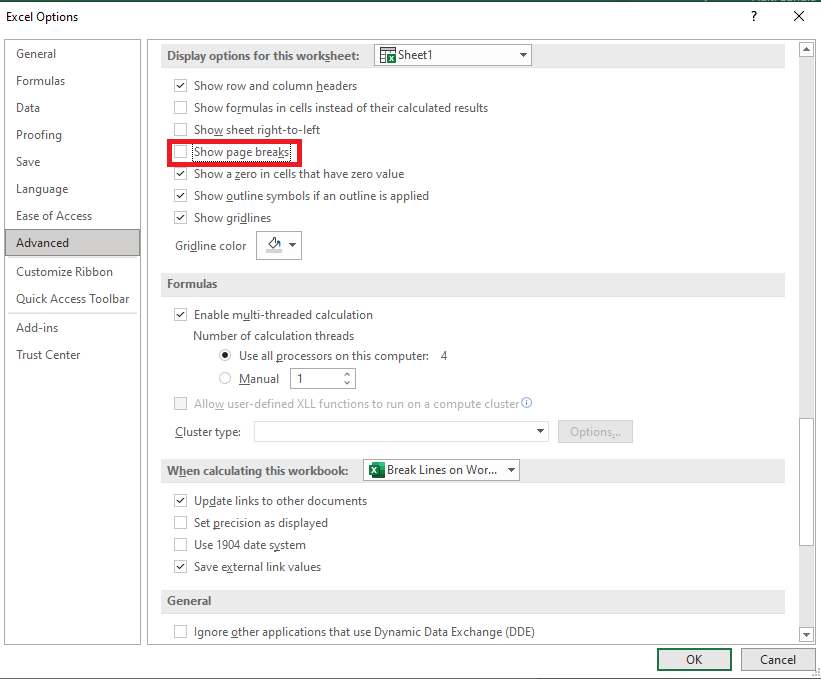Open the workbook selector Break Lines dropdown
Image resolution: width=821 pixels, height=679 pixels.
pyautogui.click(x=441, y=470)
